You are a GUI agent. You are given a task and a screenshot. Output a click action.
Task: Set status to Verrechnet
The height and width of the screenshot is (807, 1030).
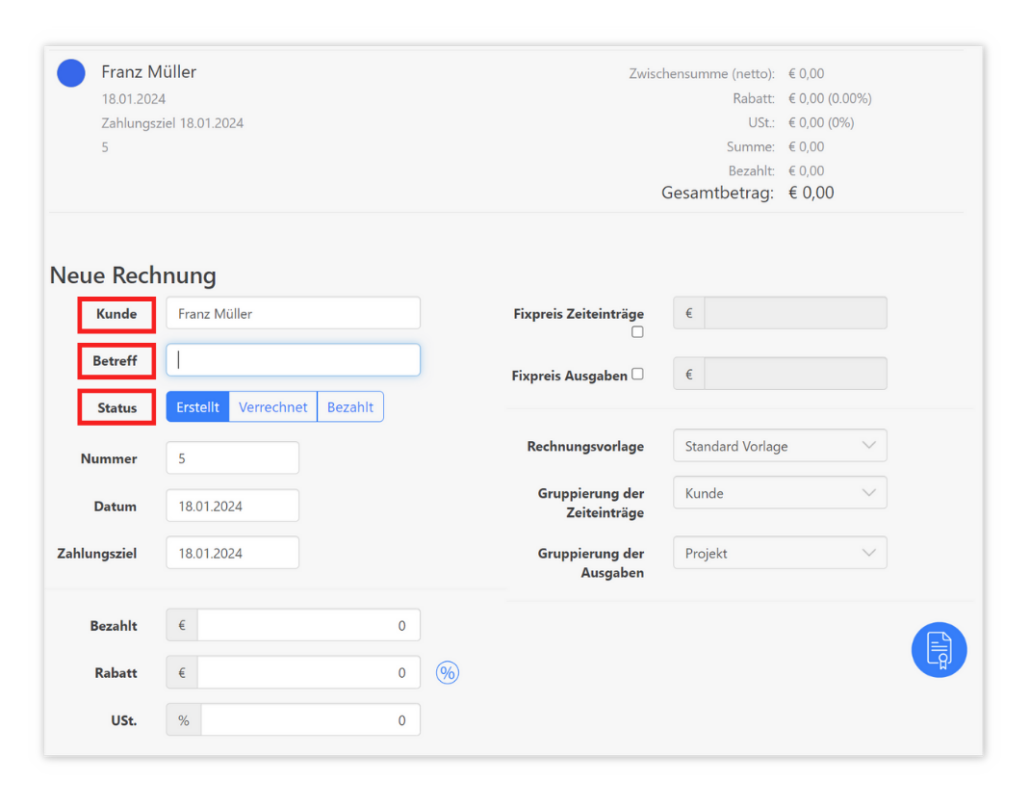point(273,407)
